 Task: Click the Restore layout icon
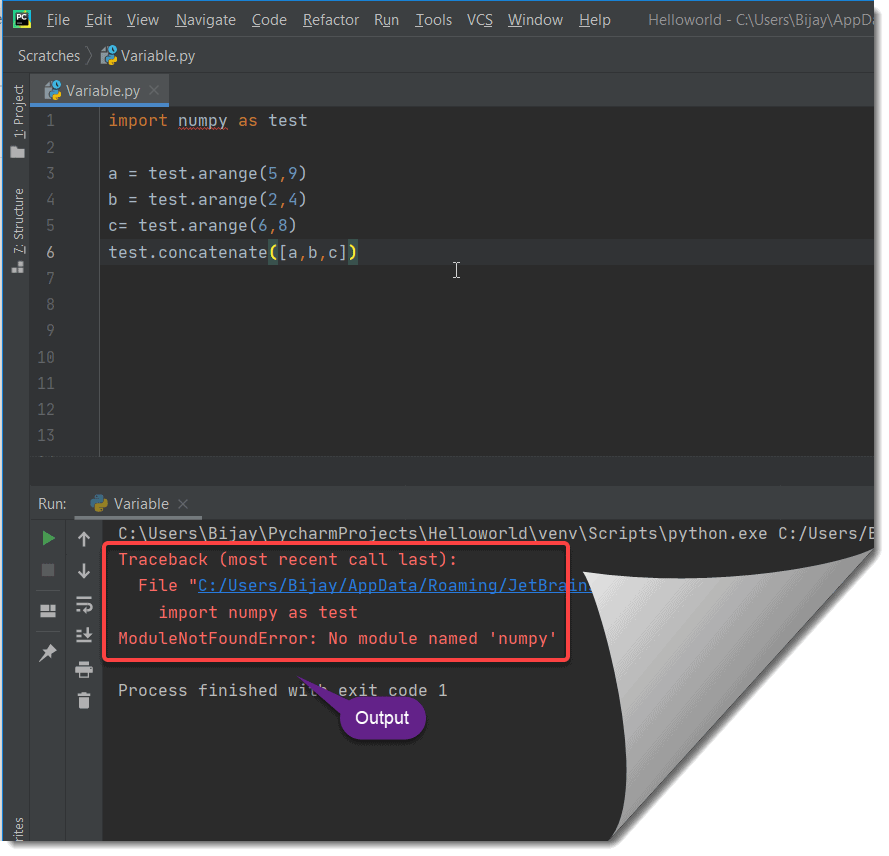pyautogui.click(x=48, y=611)
